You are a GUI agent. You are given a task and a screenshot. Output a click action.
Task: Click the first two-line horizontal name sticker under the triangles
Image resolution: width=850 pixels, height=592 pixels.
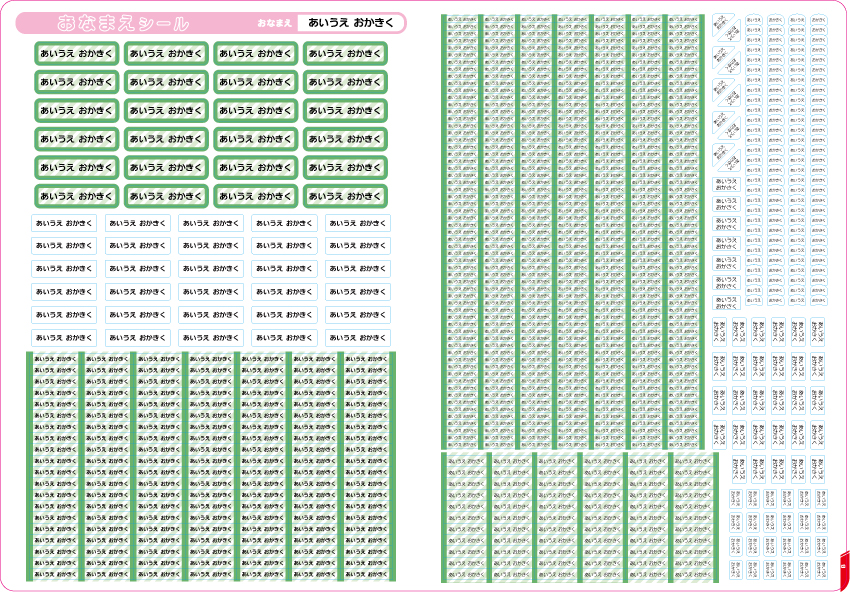(726, 184)
